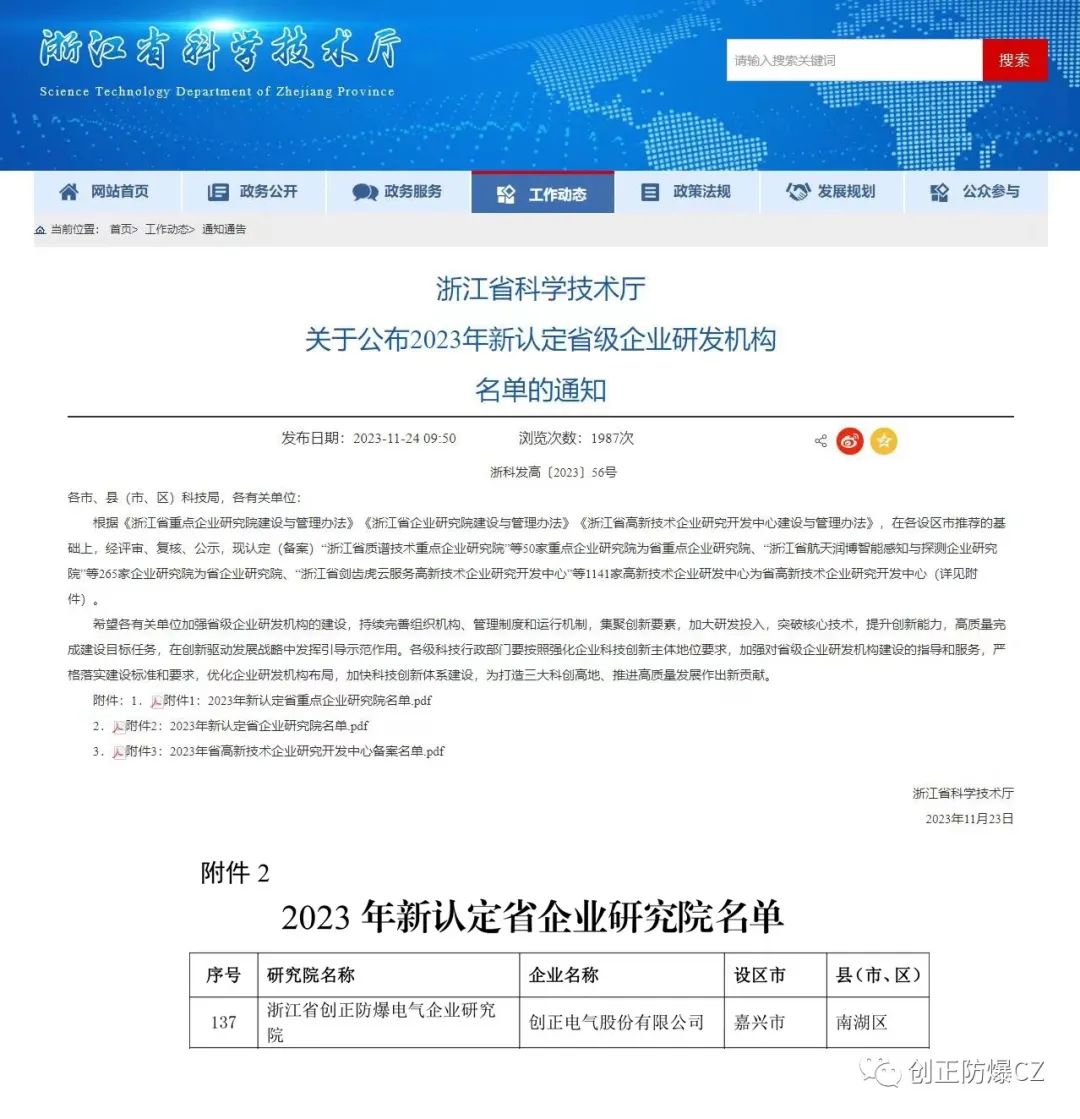Open the 政务公开 navigation tab
1080x1119 pixels.
click(253, 192)
